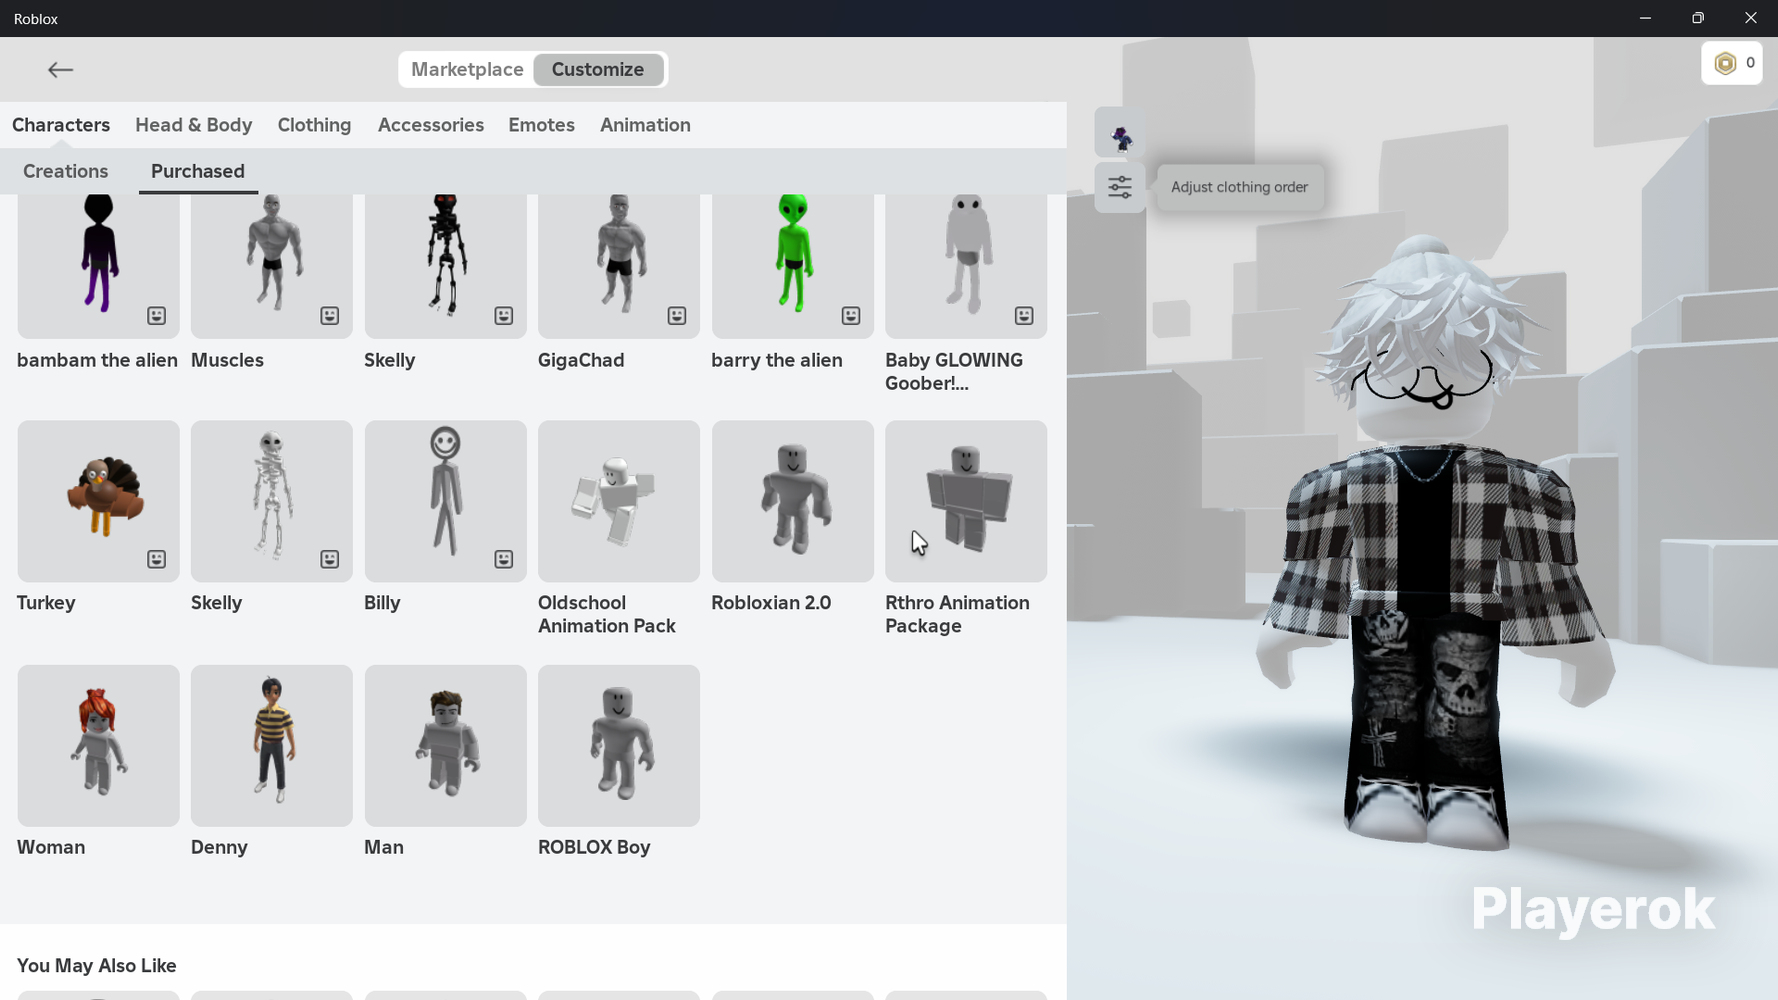Click the "bambam the alien" name label
The width and height of the screenshot is (1778, 1000).
tap(97, 360)
